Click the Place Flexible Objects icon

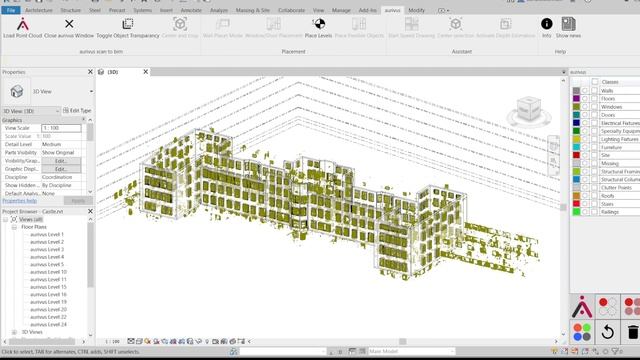[x=359, y=24]
